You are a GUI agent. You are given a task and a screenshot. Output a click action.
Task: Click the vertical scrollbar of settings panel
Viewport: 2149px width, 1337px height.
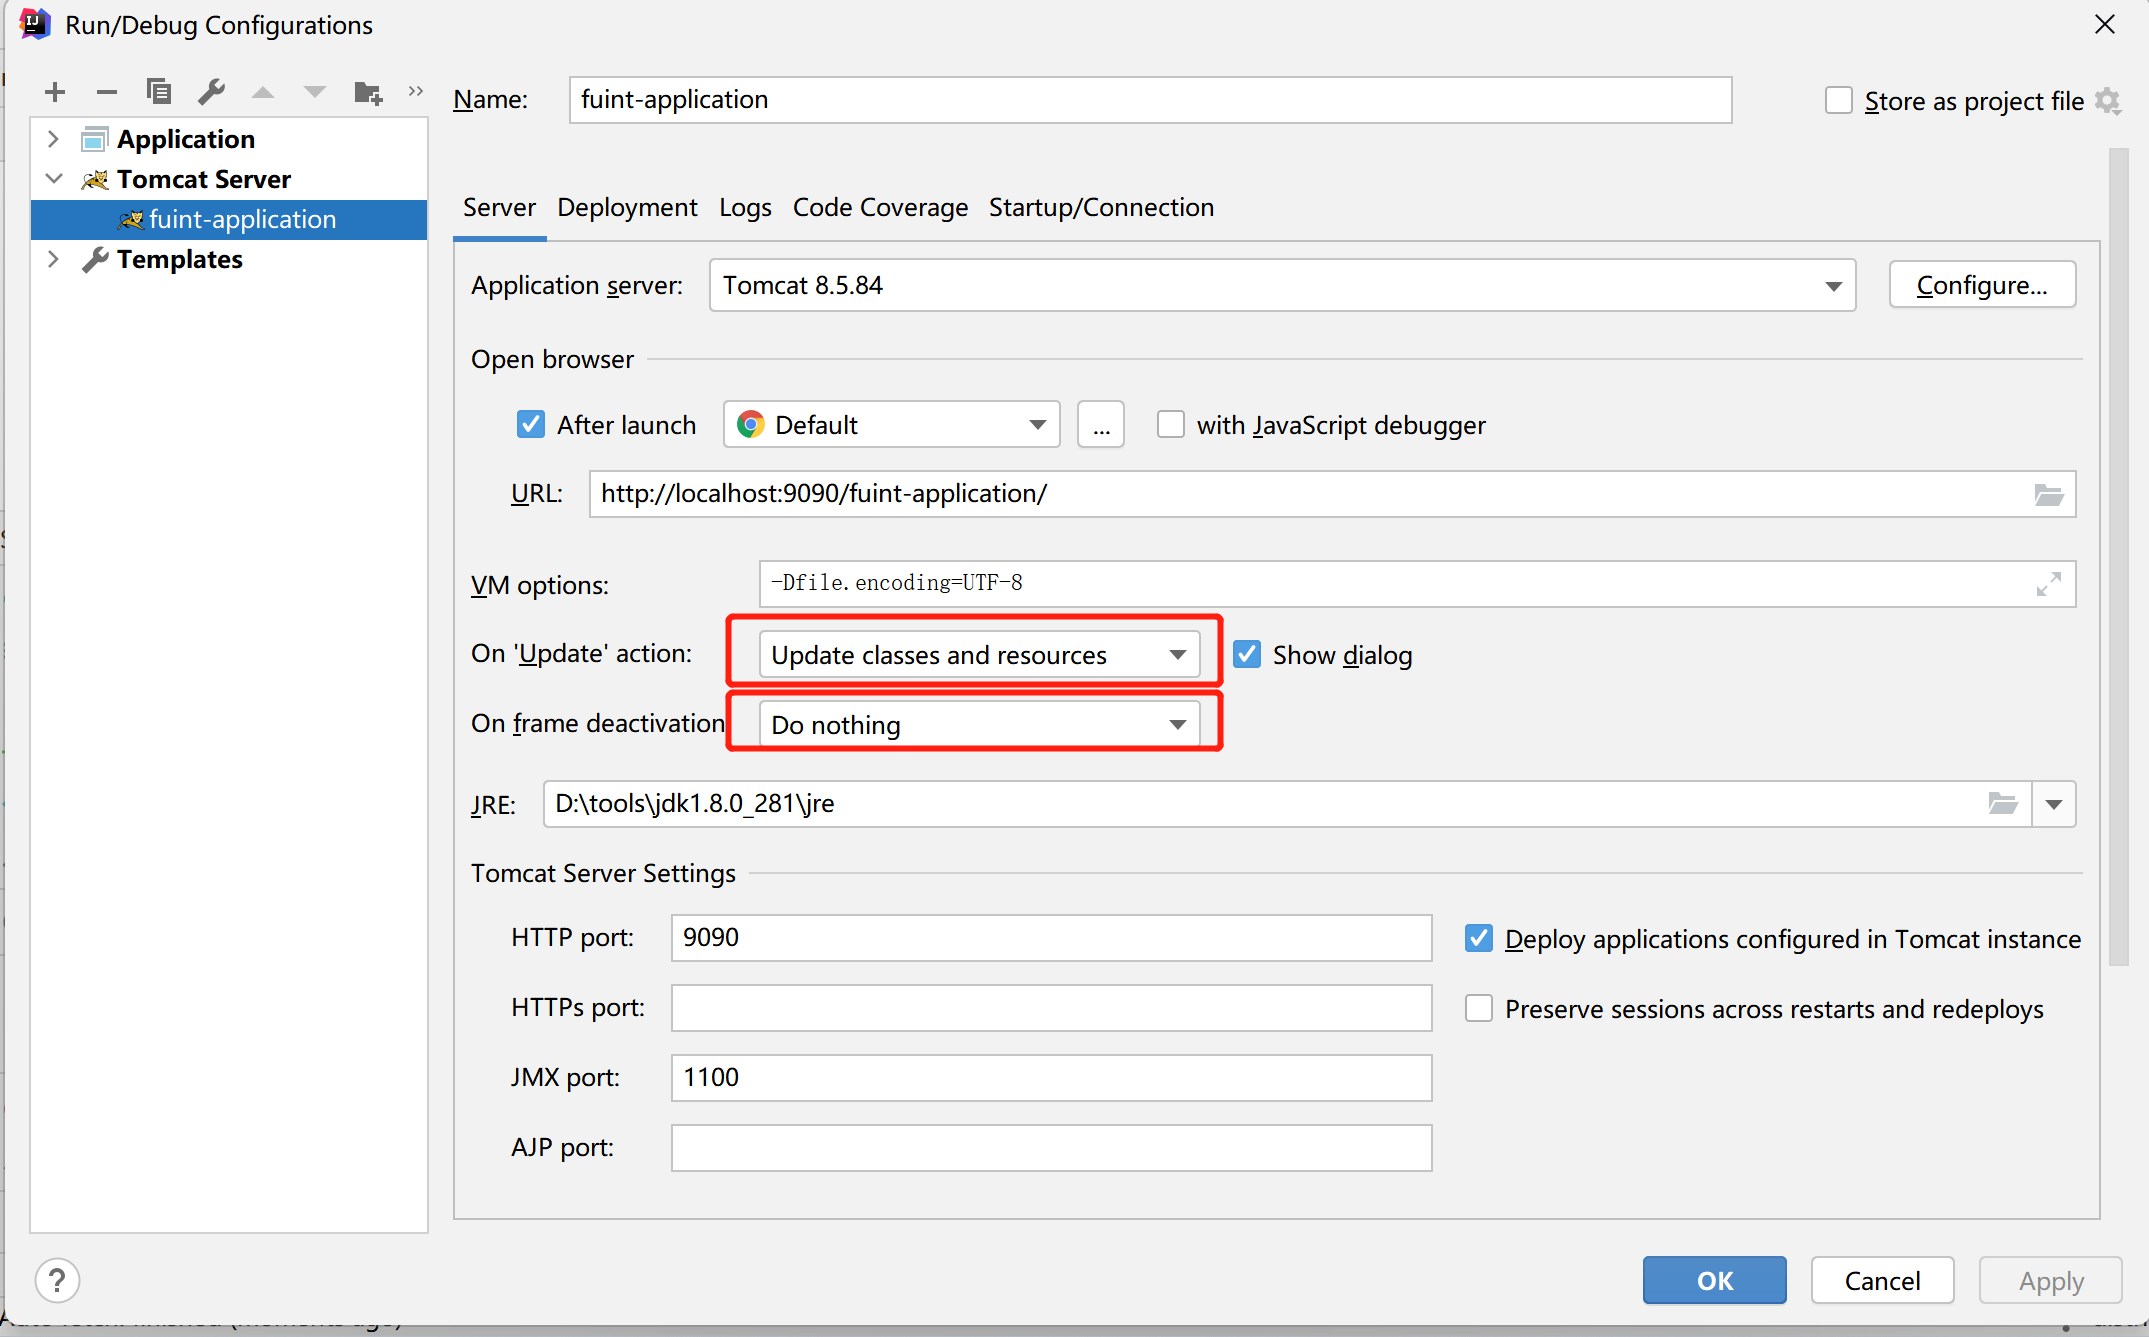[x=2119, y=557]
